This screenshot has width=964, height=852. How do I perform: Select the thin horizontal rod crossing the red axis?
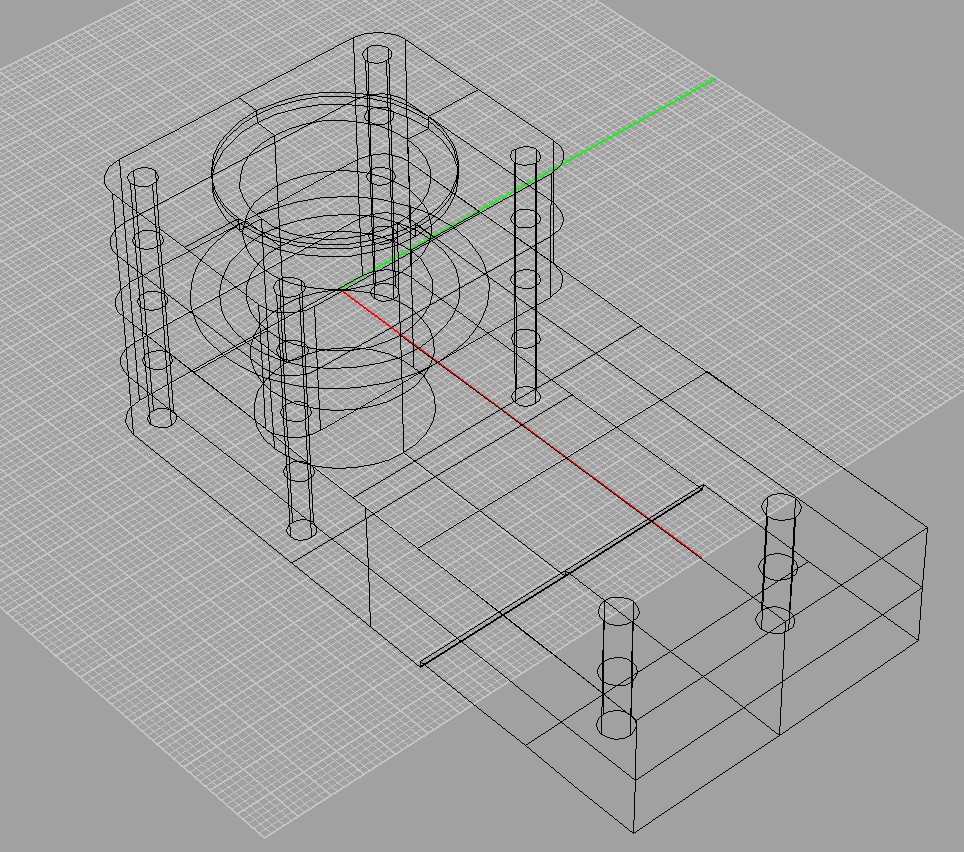pyautogui.click(x=562, y=576)
